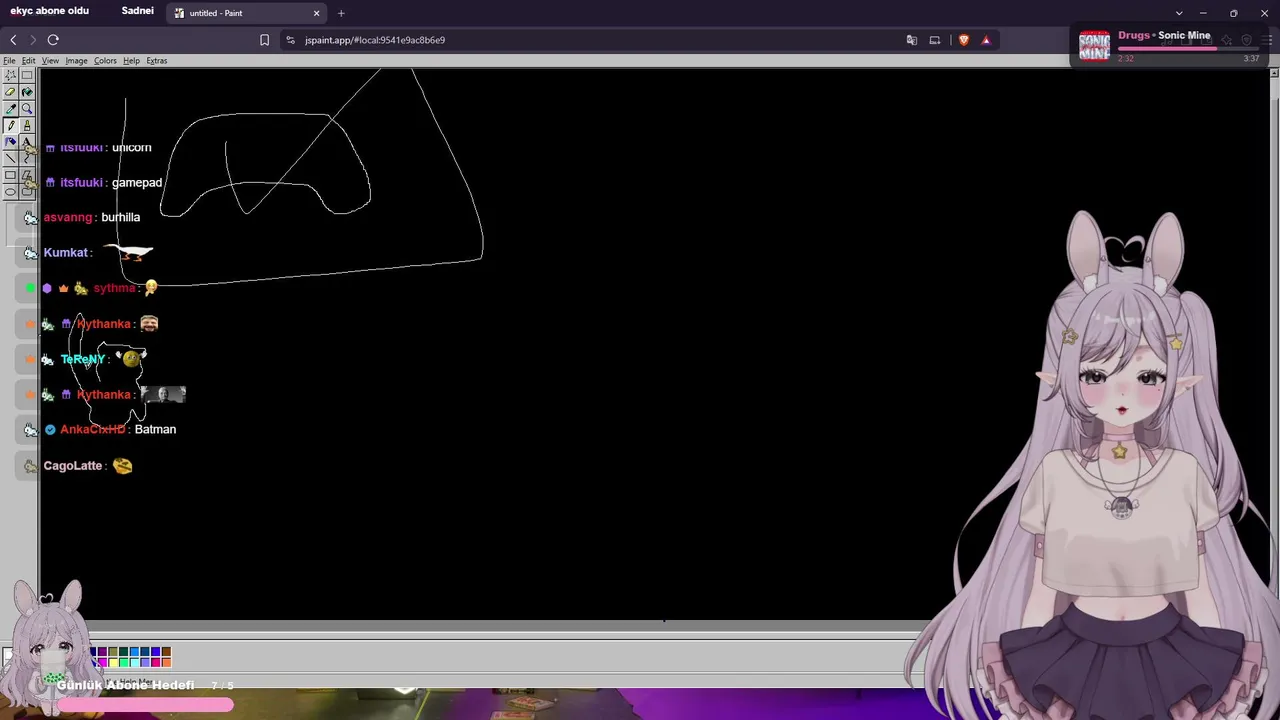Open a new browser tab

(341, 13)
